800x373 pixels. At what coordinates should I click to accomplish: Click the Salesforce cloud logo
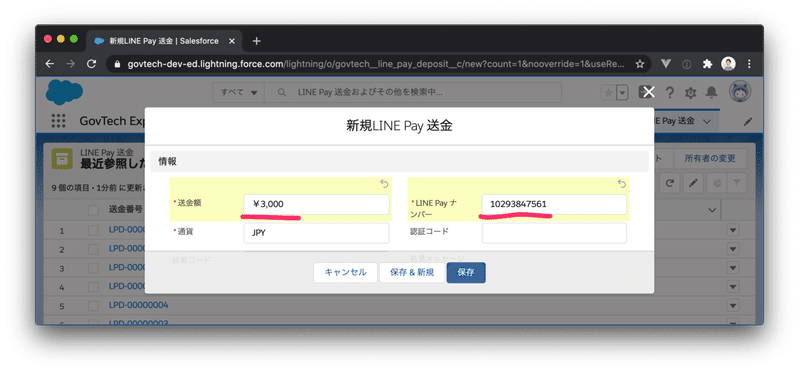[x=64, y=93]
